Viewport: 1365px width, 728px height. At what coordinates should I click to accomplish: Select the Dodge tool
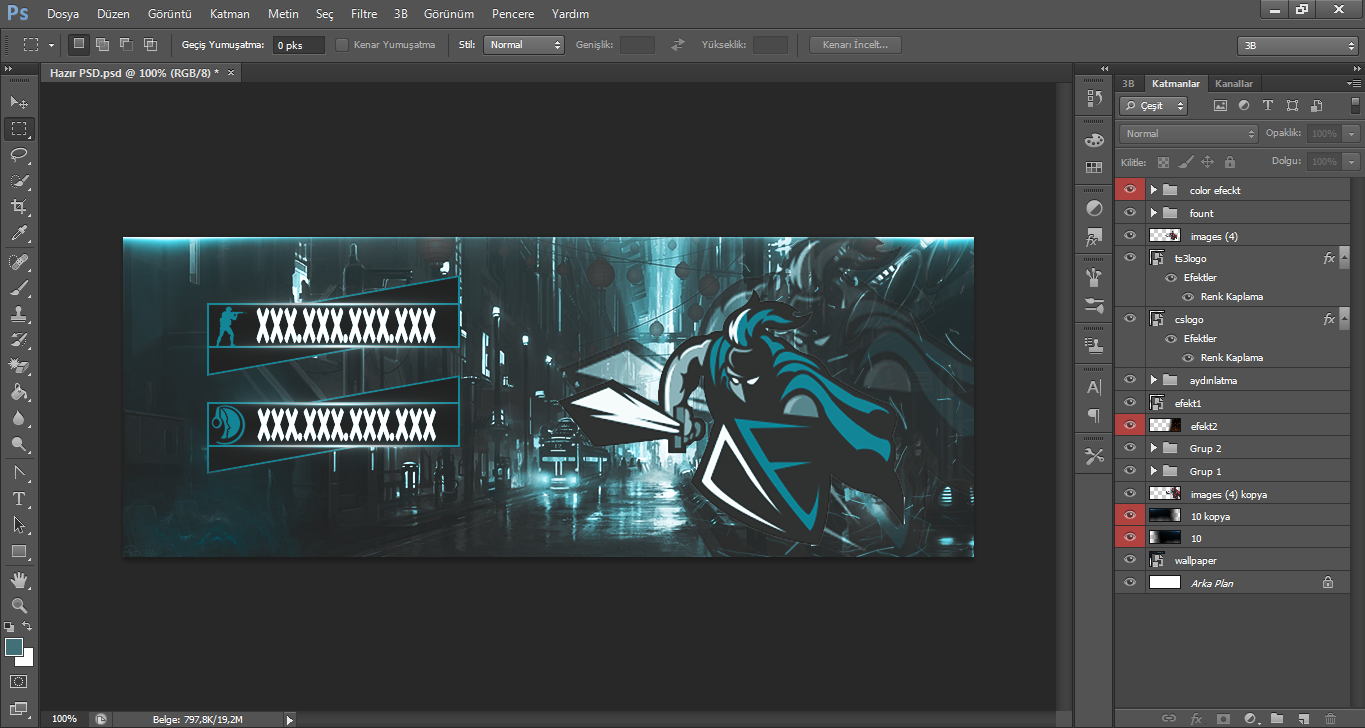click(x=19, y=443)
